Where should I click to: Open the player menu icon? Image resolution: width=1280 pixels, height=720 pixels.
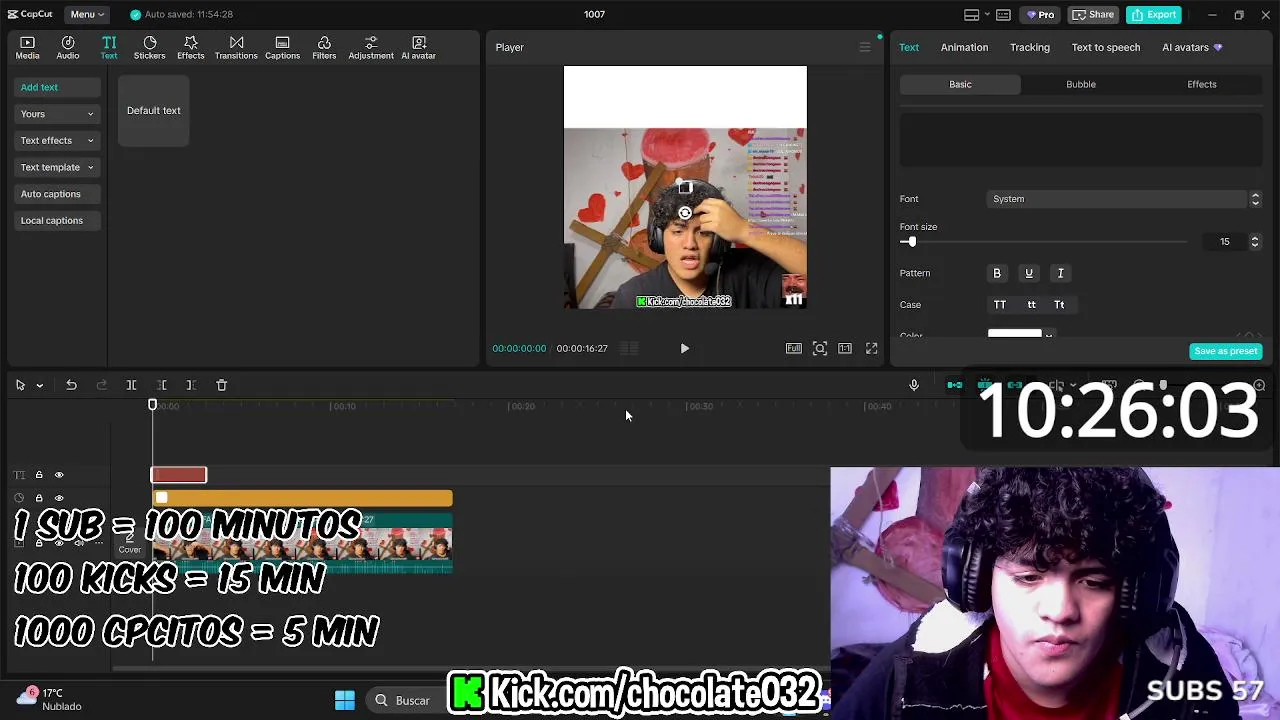click(865, 47)
